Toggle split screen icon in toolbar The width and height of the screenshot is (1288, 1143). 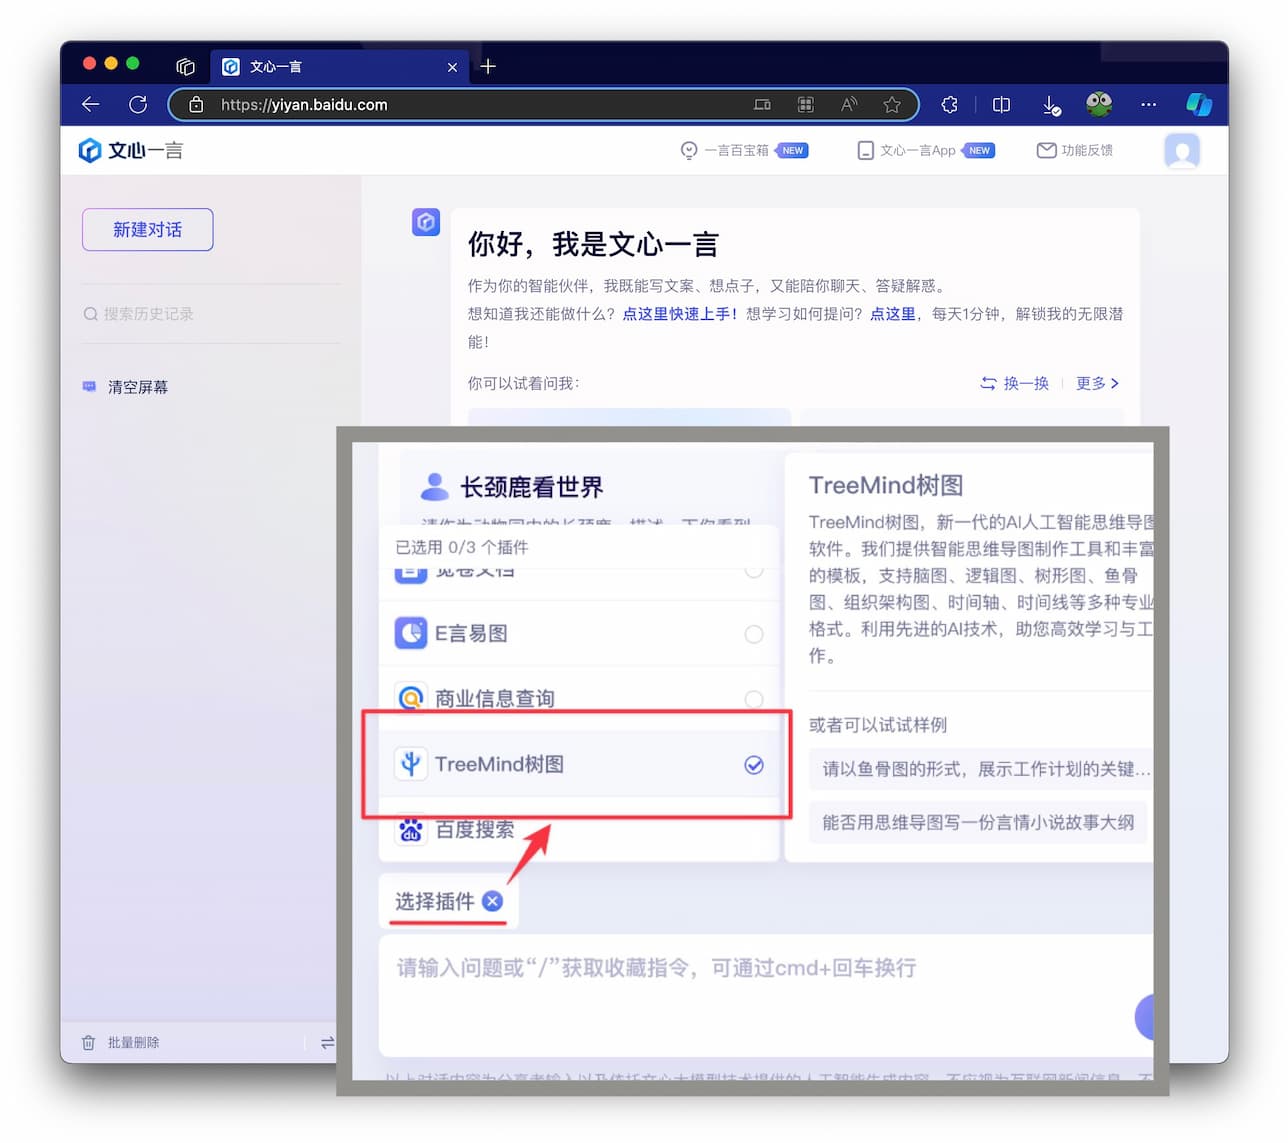click(1001, 104)
